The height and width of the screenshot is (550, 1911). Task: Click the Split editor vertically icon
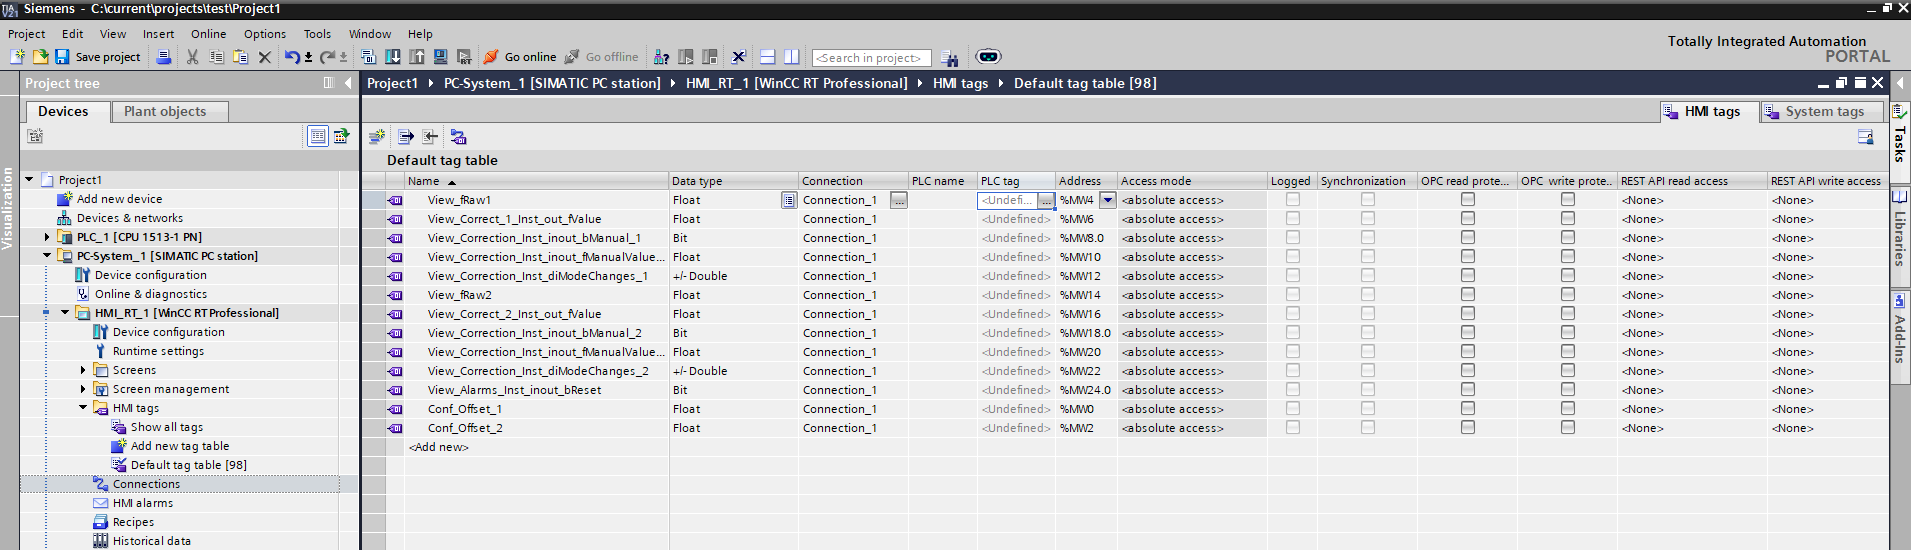[x=792, y=57]
